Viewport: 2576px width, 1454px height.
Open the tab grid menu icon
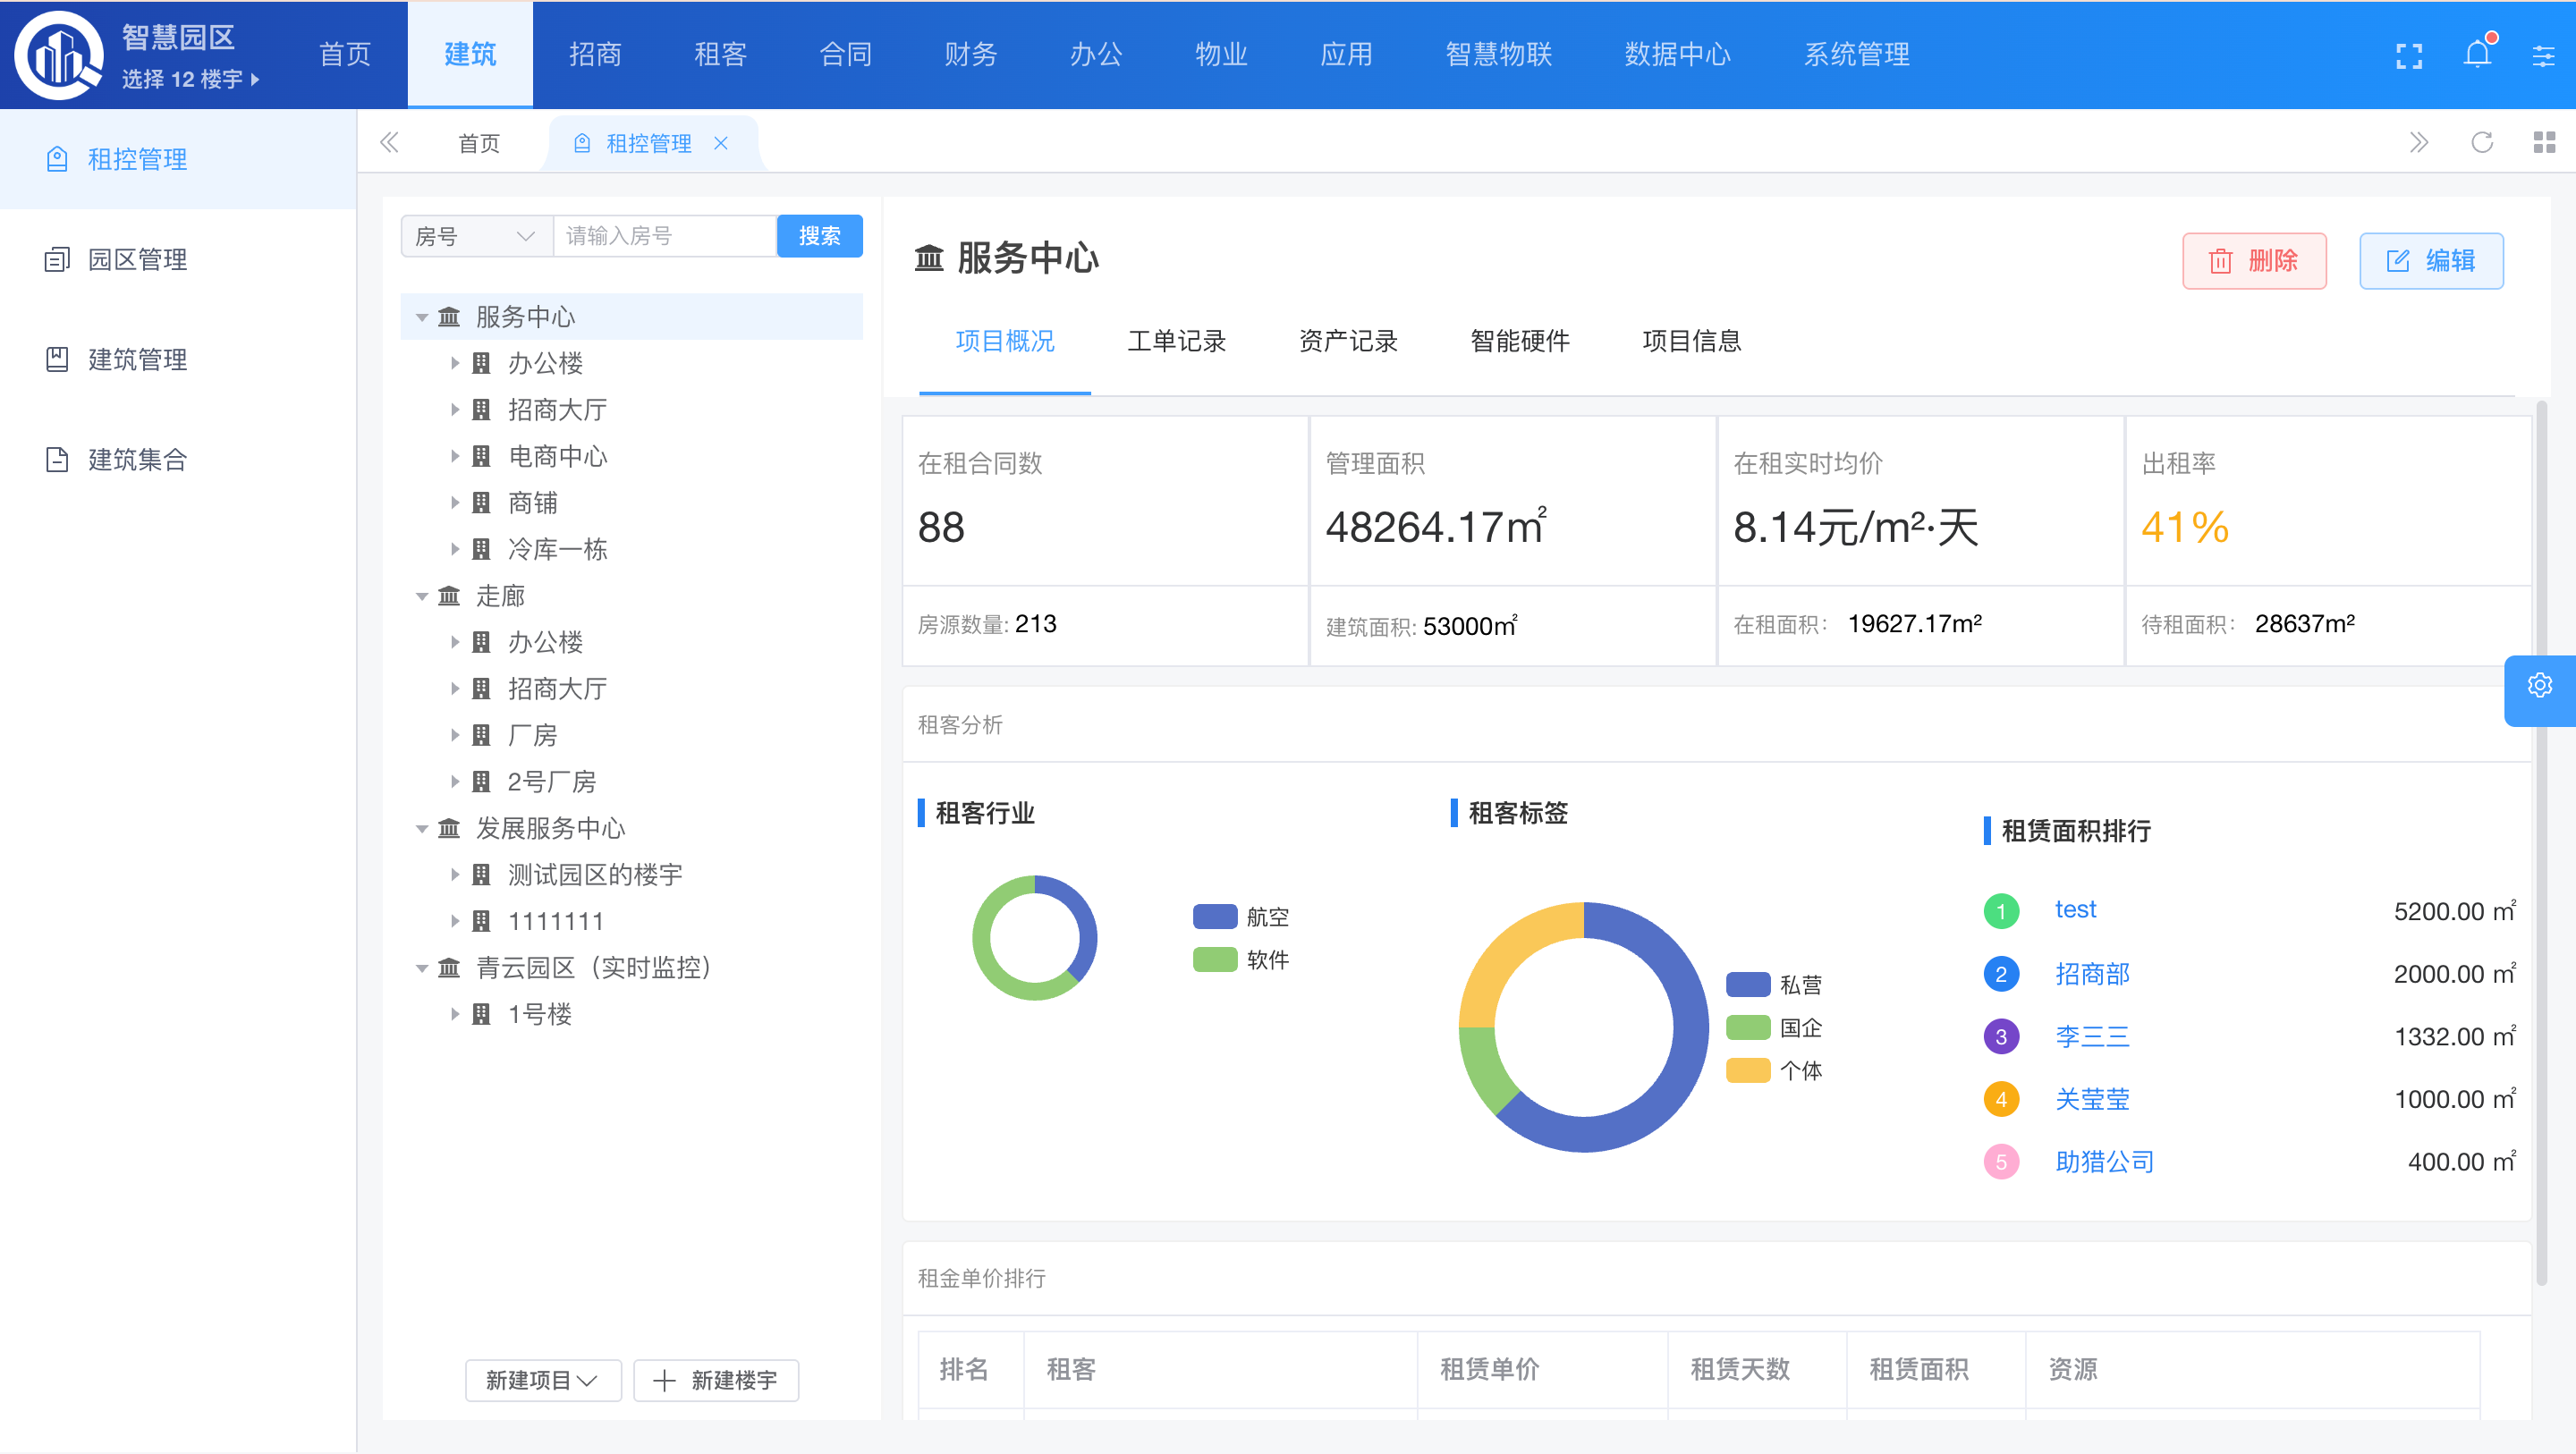(2544, 143)
